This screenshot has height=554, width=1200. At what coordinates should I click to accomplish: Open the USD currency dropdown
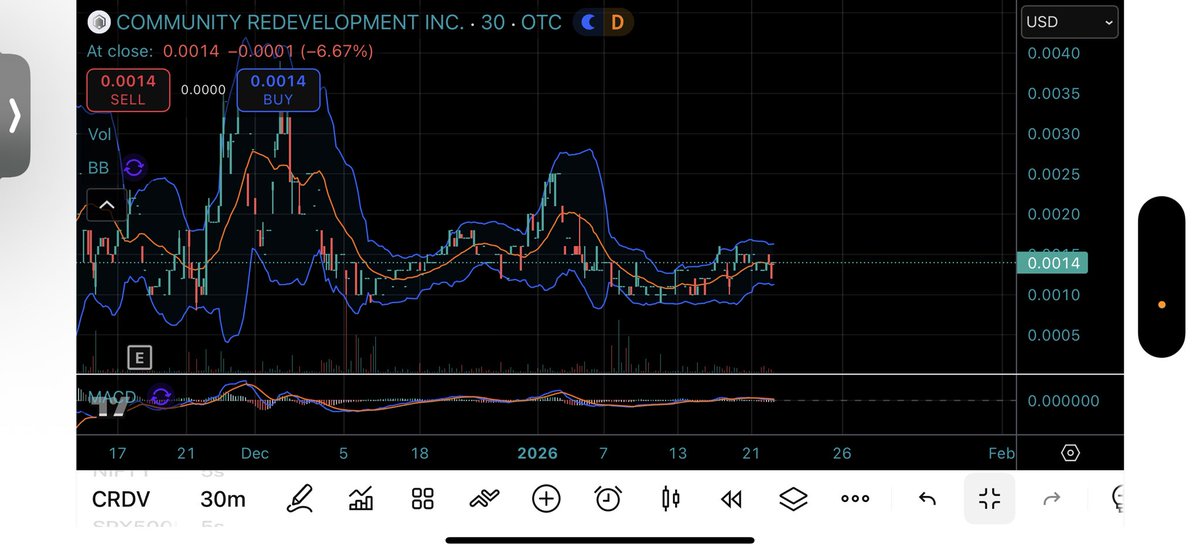(1069, 21)
